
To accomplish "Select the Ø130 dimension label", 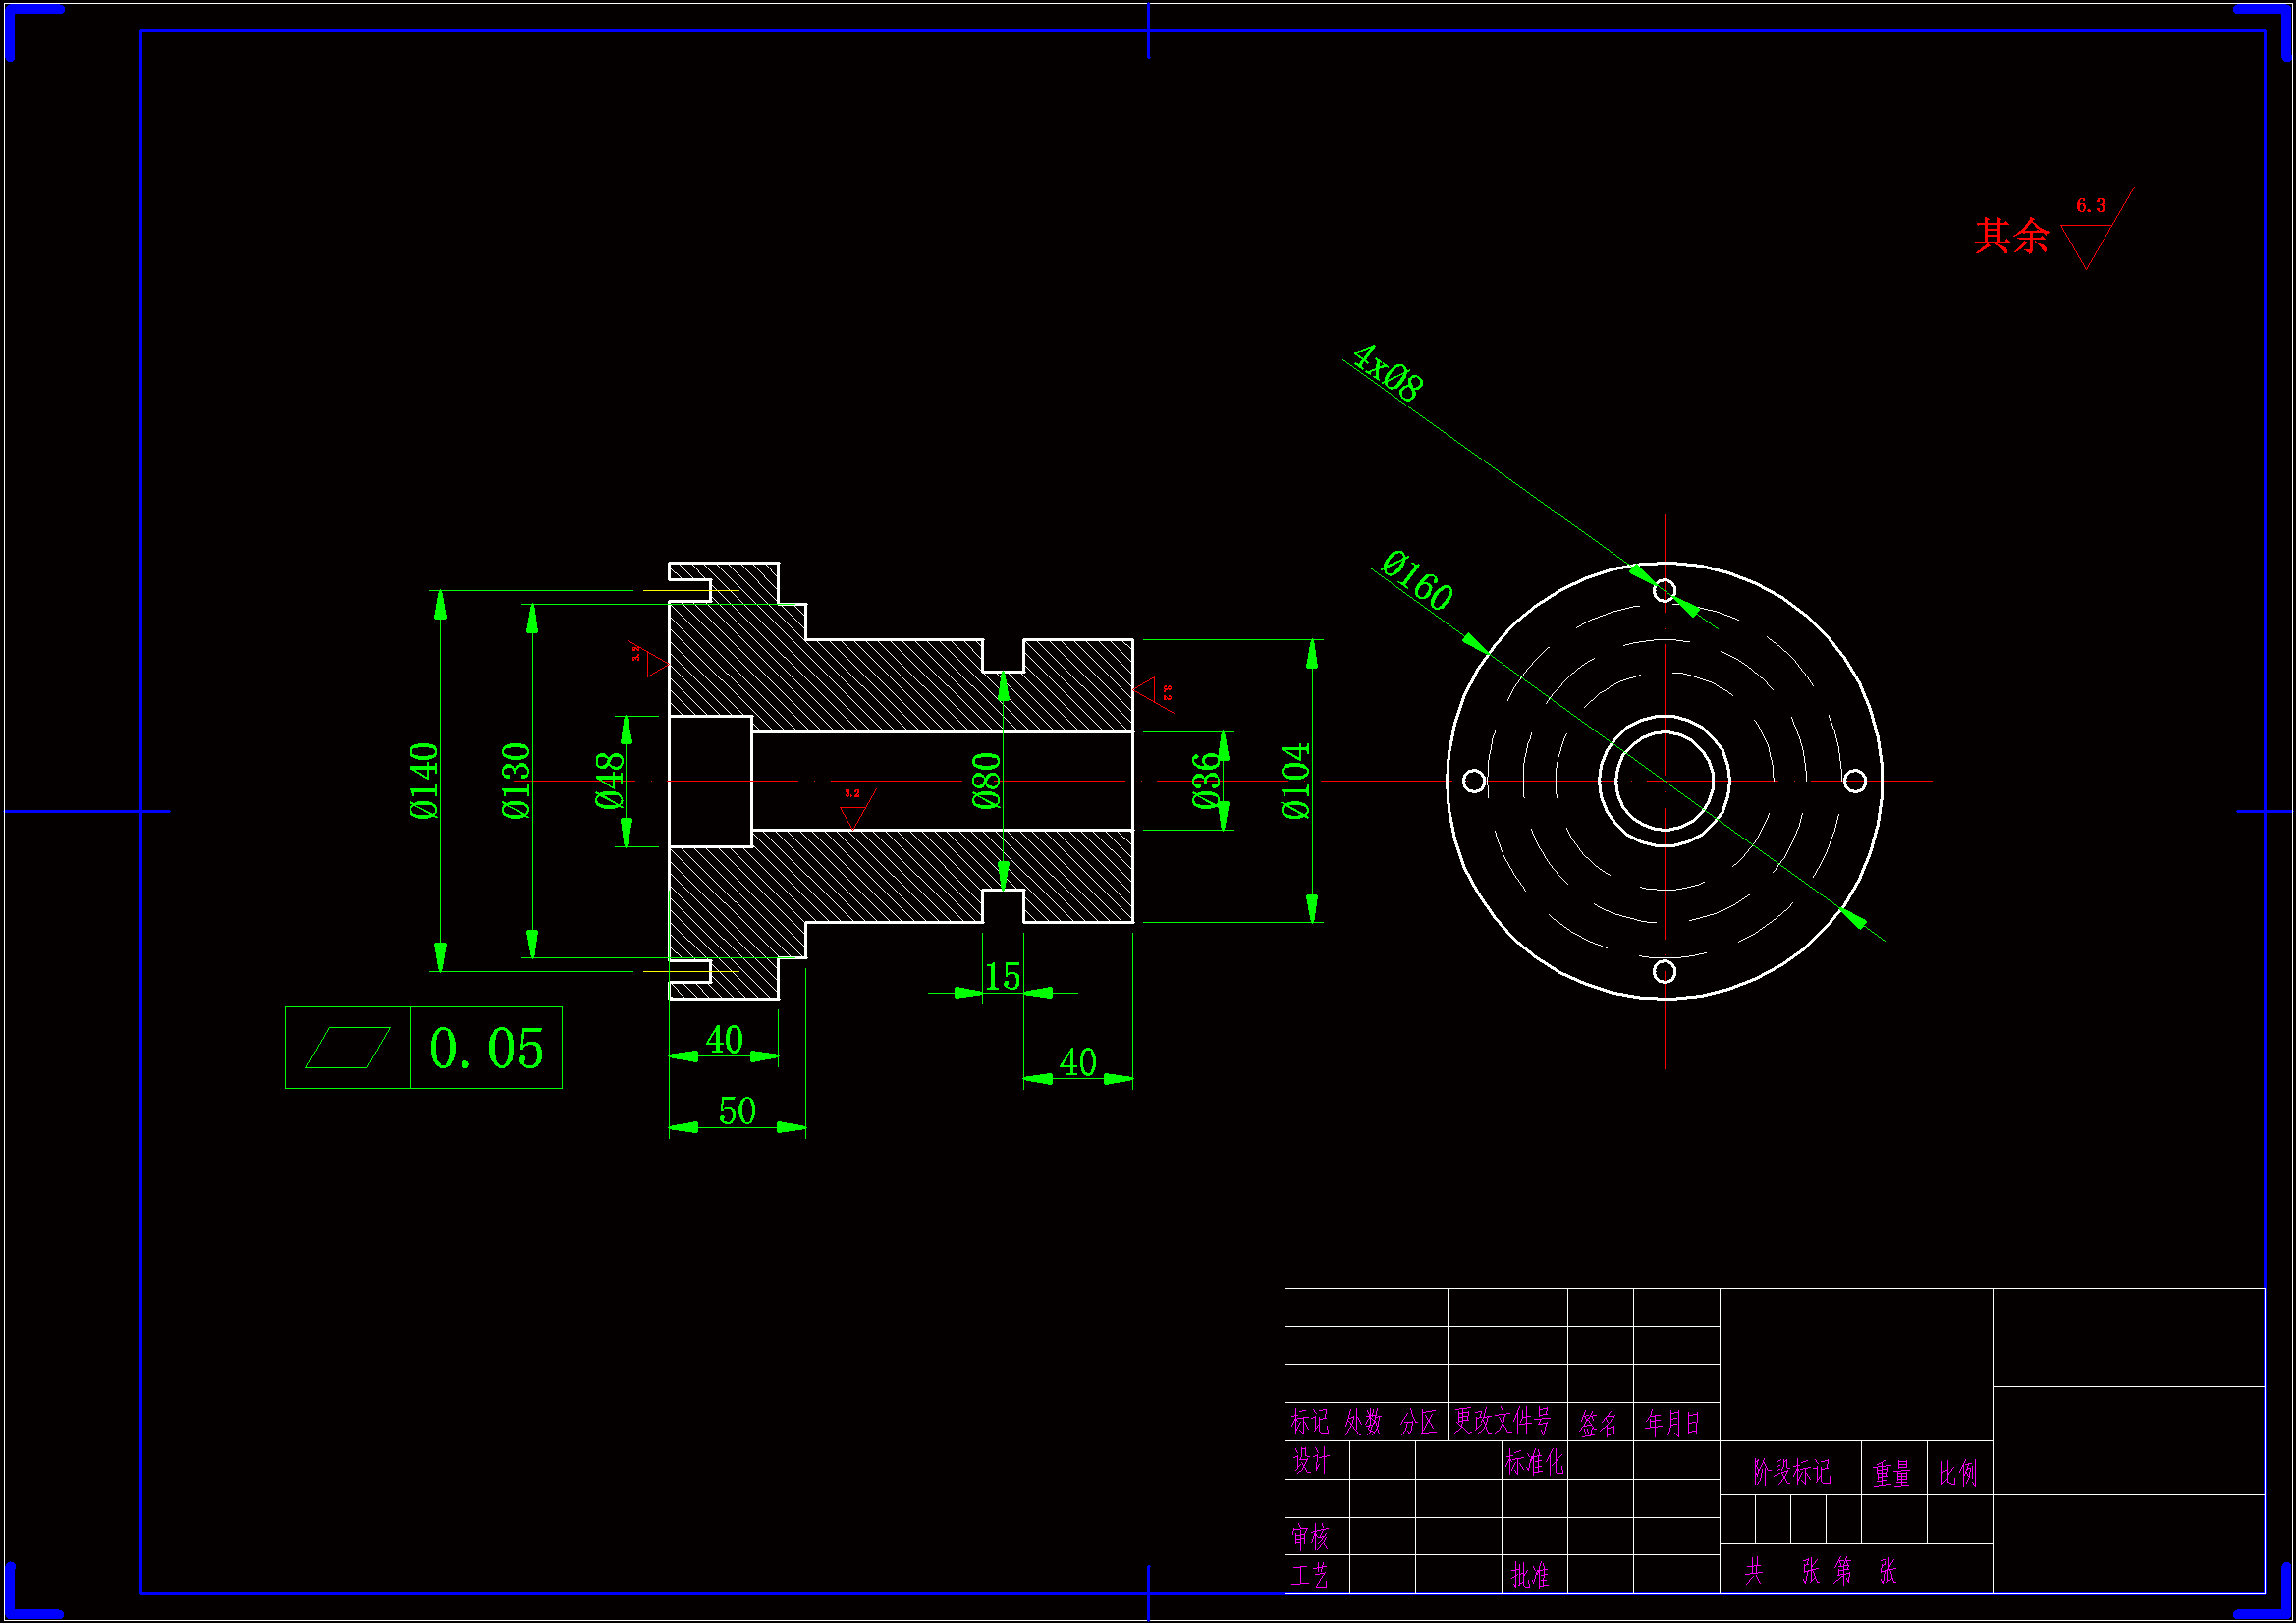I will (x=516, y=781).
